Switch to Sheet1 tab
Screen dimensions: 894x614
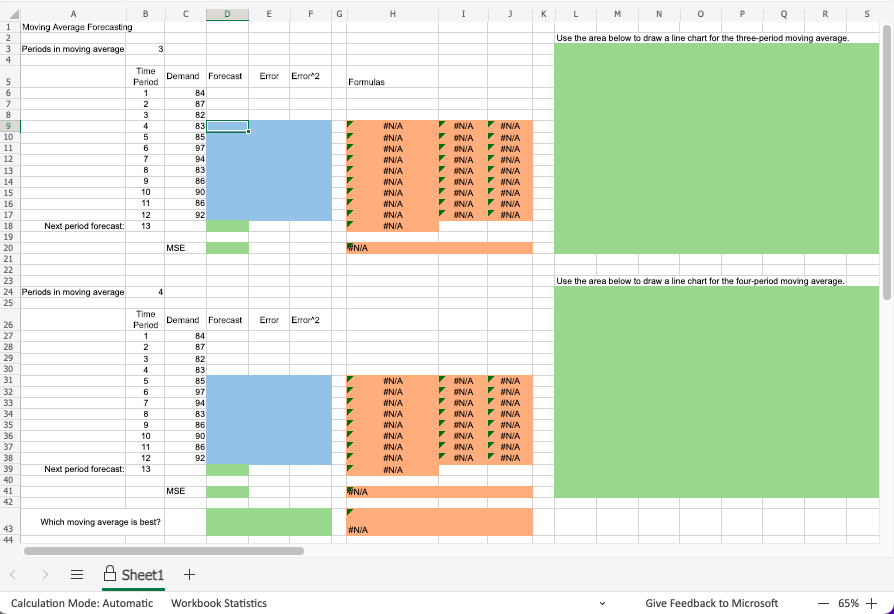click(133, 575)
